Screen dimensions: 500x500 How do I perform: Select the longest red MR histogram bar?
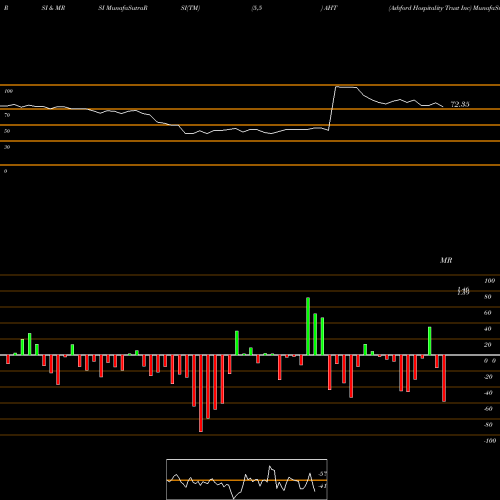coord(201,393)
